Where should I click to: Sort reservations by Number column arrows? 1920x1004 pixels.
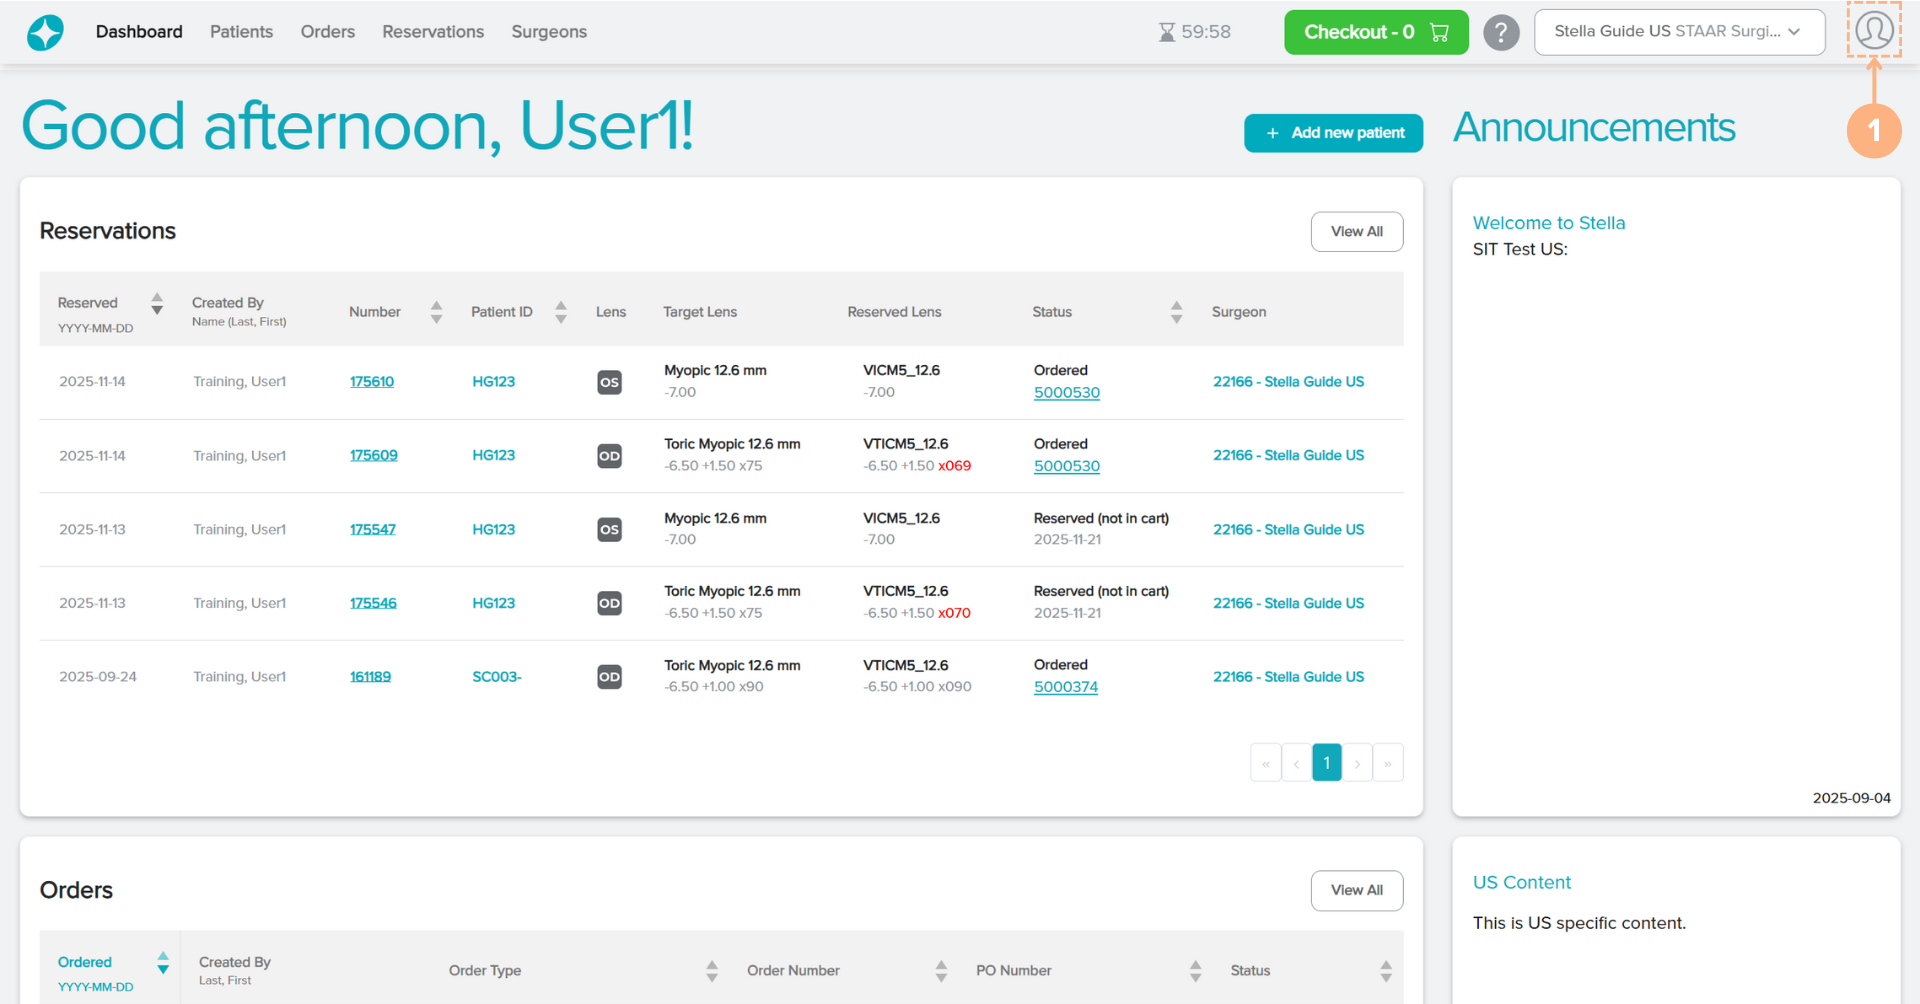pos(436,312)
